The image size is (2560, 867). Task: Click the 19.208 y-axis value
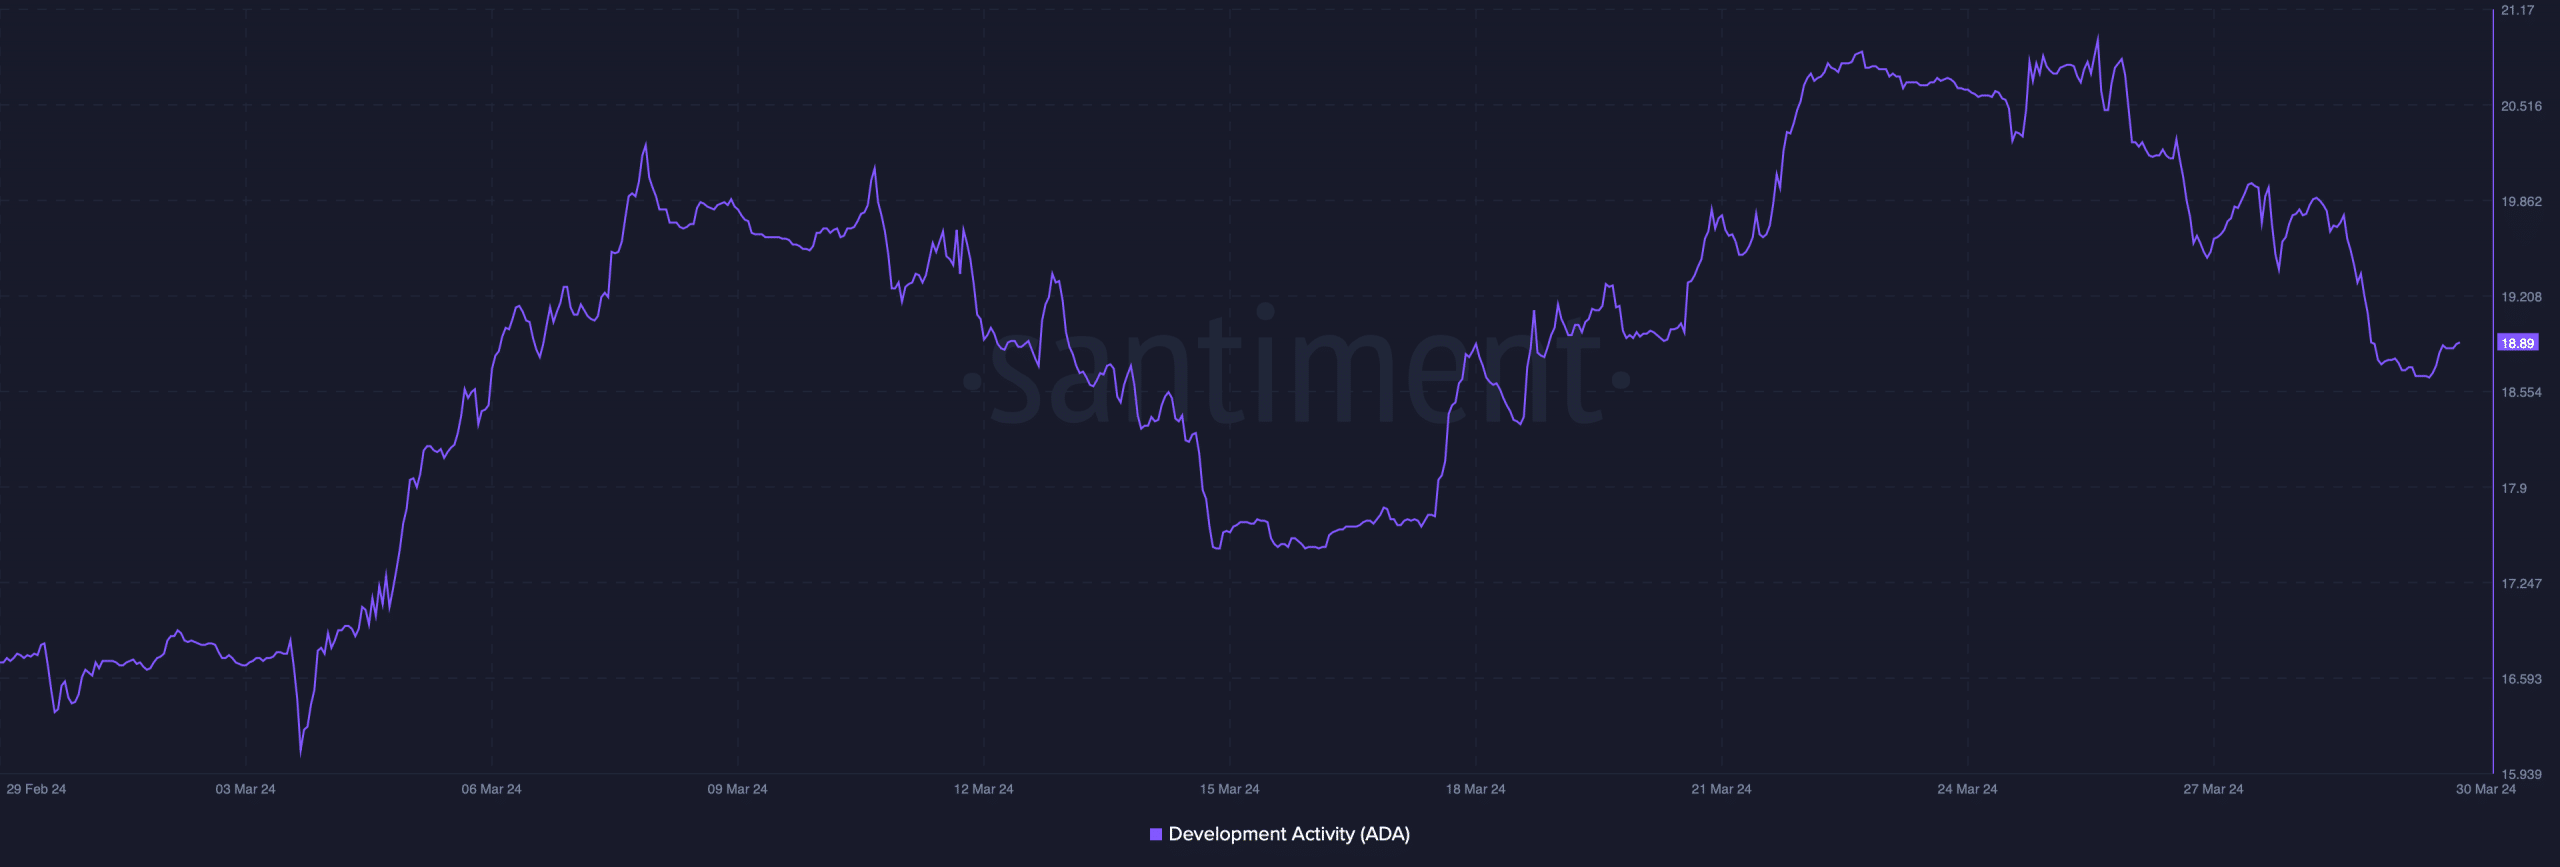[x=2521, y=297]
